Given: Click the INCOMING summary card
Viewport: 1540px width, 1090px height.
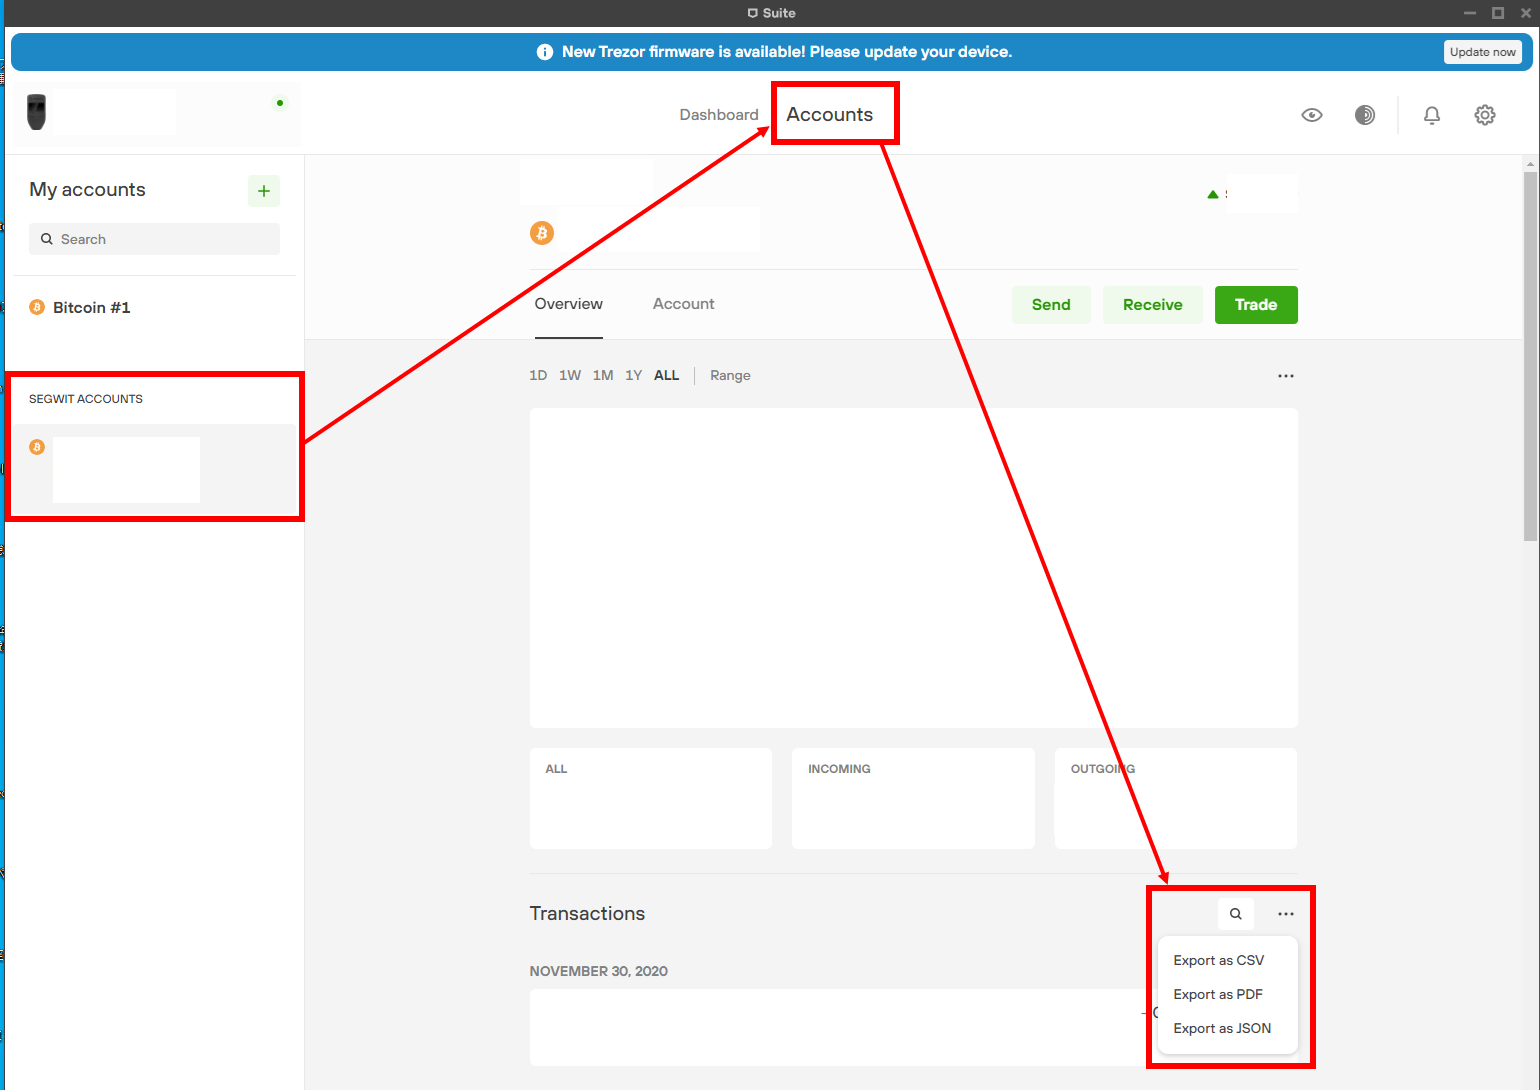Looking at the screenshot, I should pos(913,798).
